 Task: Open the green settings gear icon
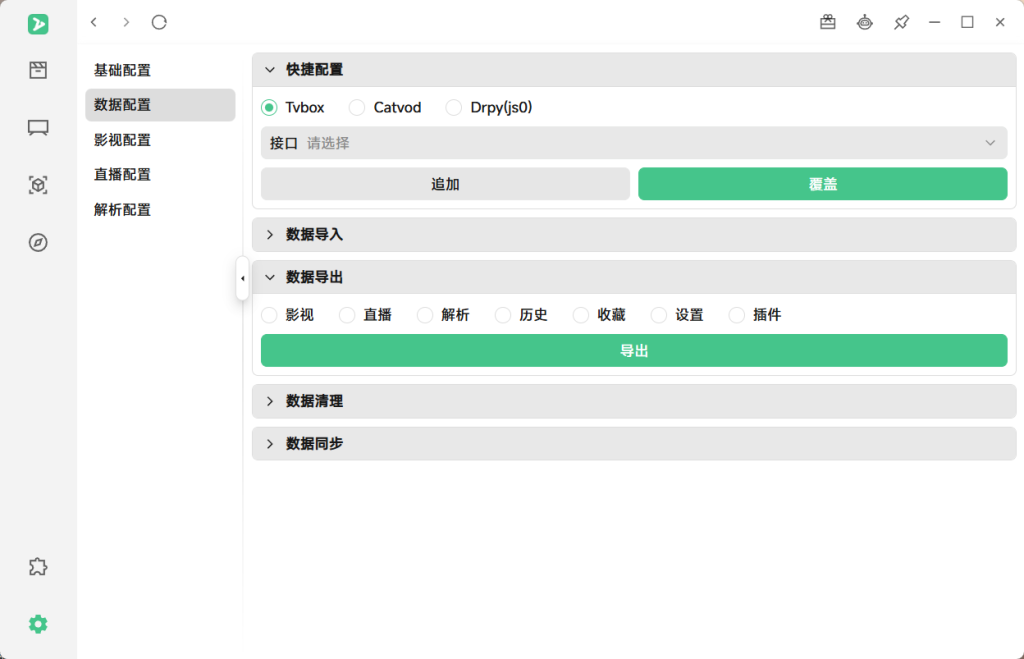pyautogui.click(x=38, y=624)
